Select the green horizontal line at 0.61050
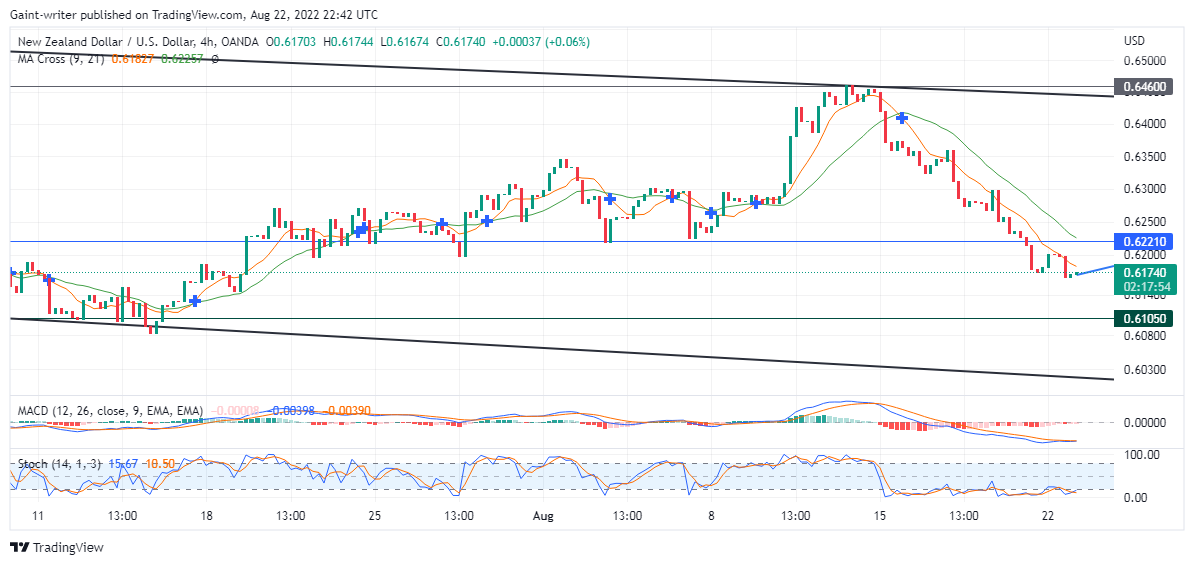The width and height of the screenshot is (1194, 565). click(x=560, y=318)
